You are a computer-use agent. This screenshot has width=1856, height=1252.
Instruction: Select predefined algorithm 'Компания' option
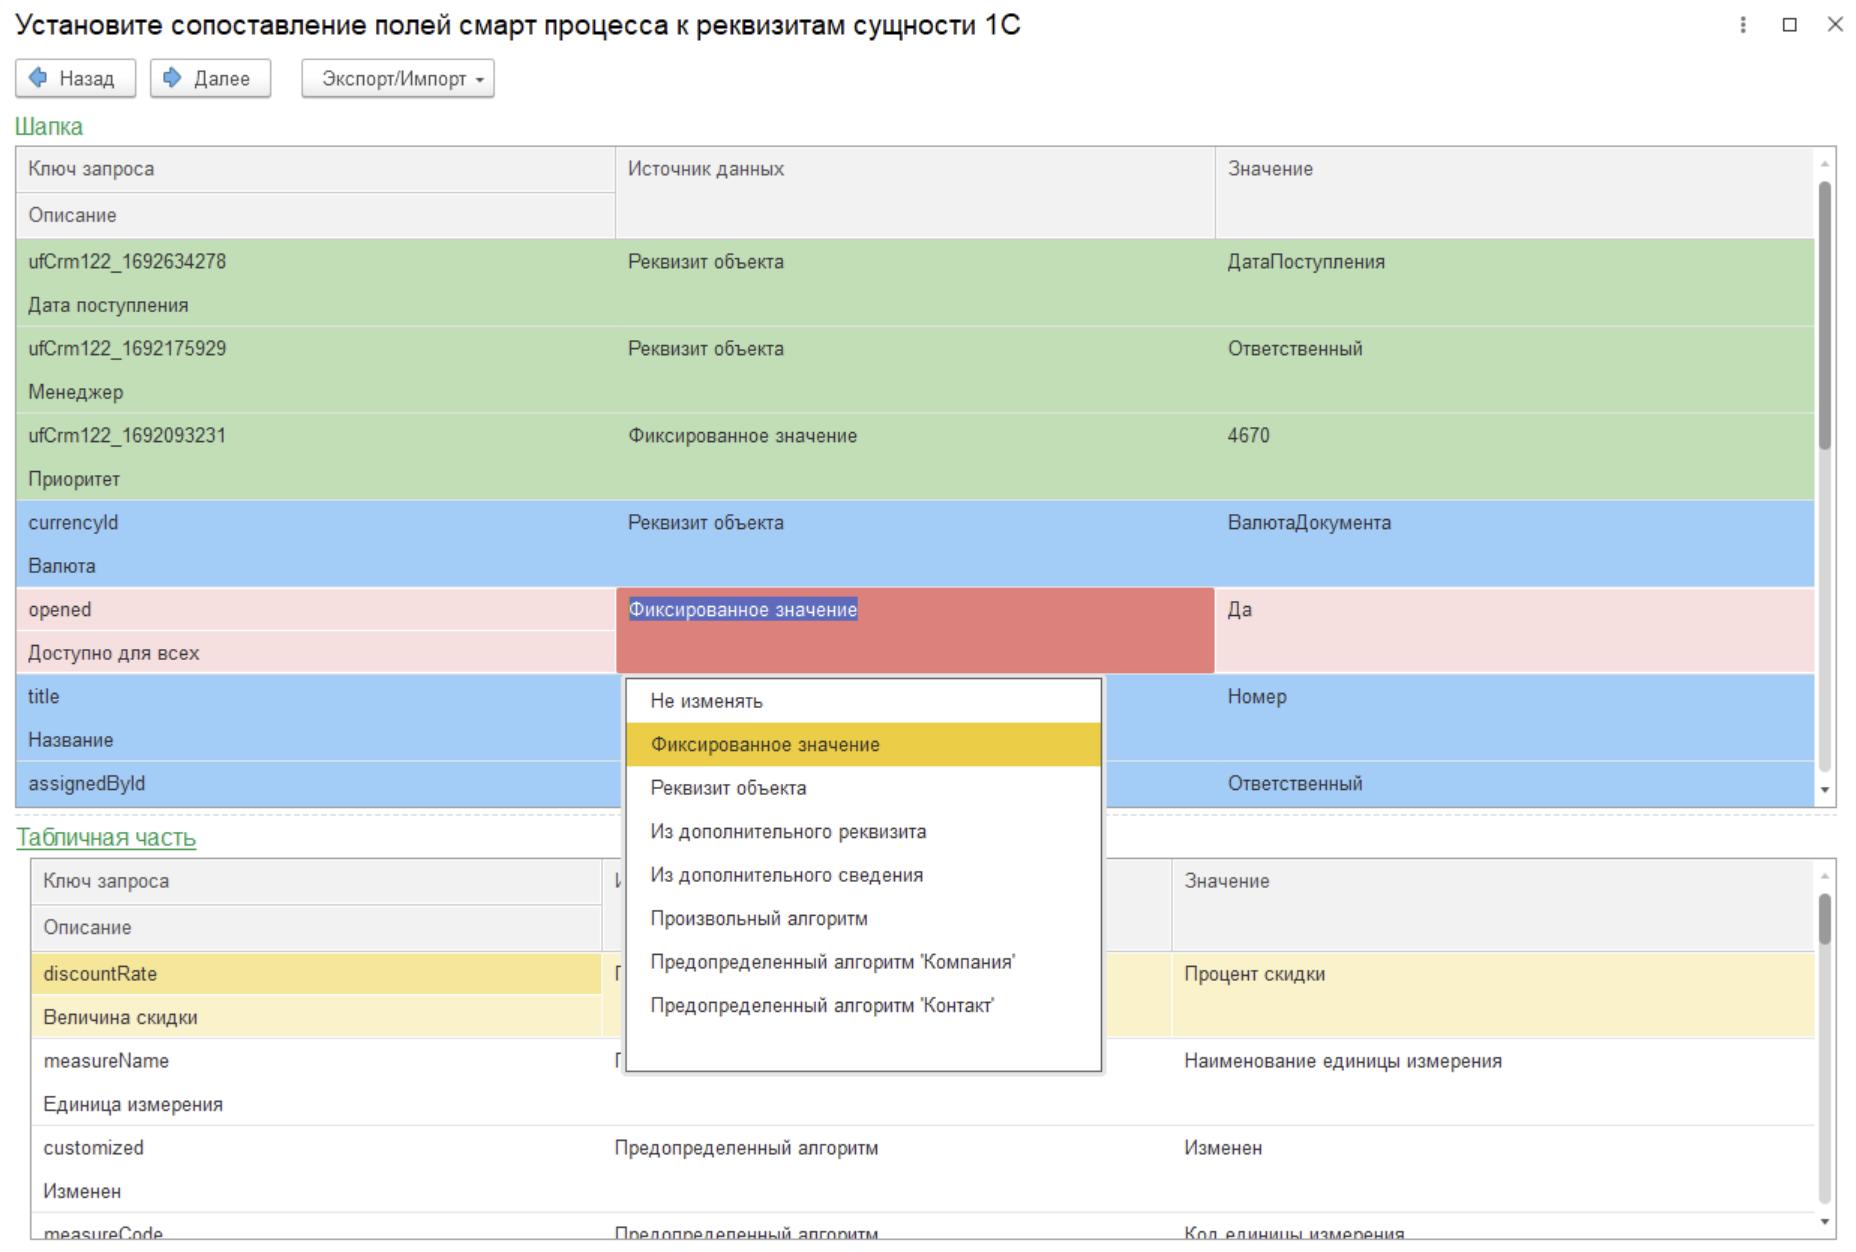pyautogui.click(x=863, y=962)
